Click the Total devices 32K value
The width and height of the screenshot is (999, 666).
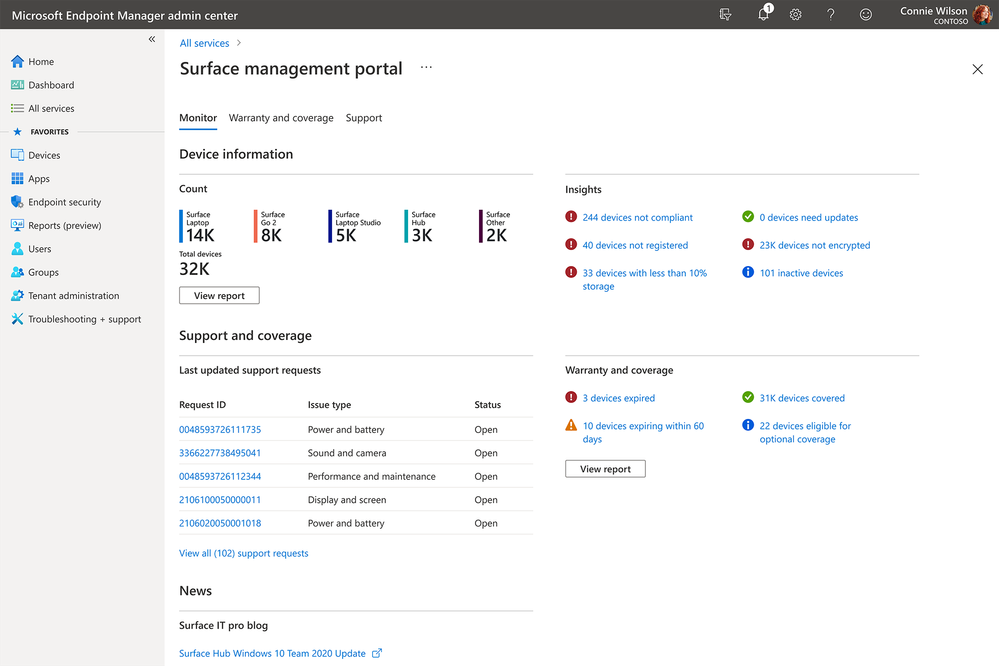194,269
